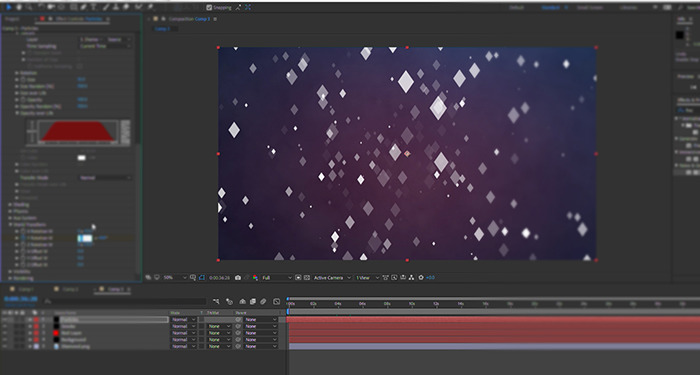
Task: Toggle the Snapping checkbox
Action: (209, 7)
